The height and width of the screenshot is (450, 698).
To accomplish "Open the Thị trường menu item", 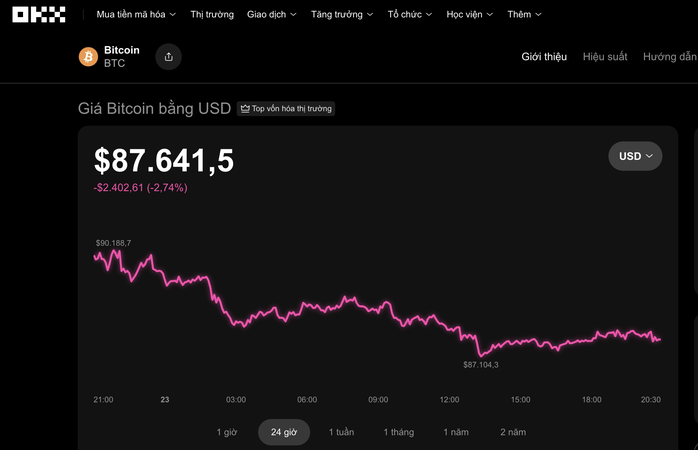I will (212, 15).
